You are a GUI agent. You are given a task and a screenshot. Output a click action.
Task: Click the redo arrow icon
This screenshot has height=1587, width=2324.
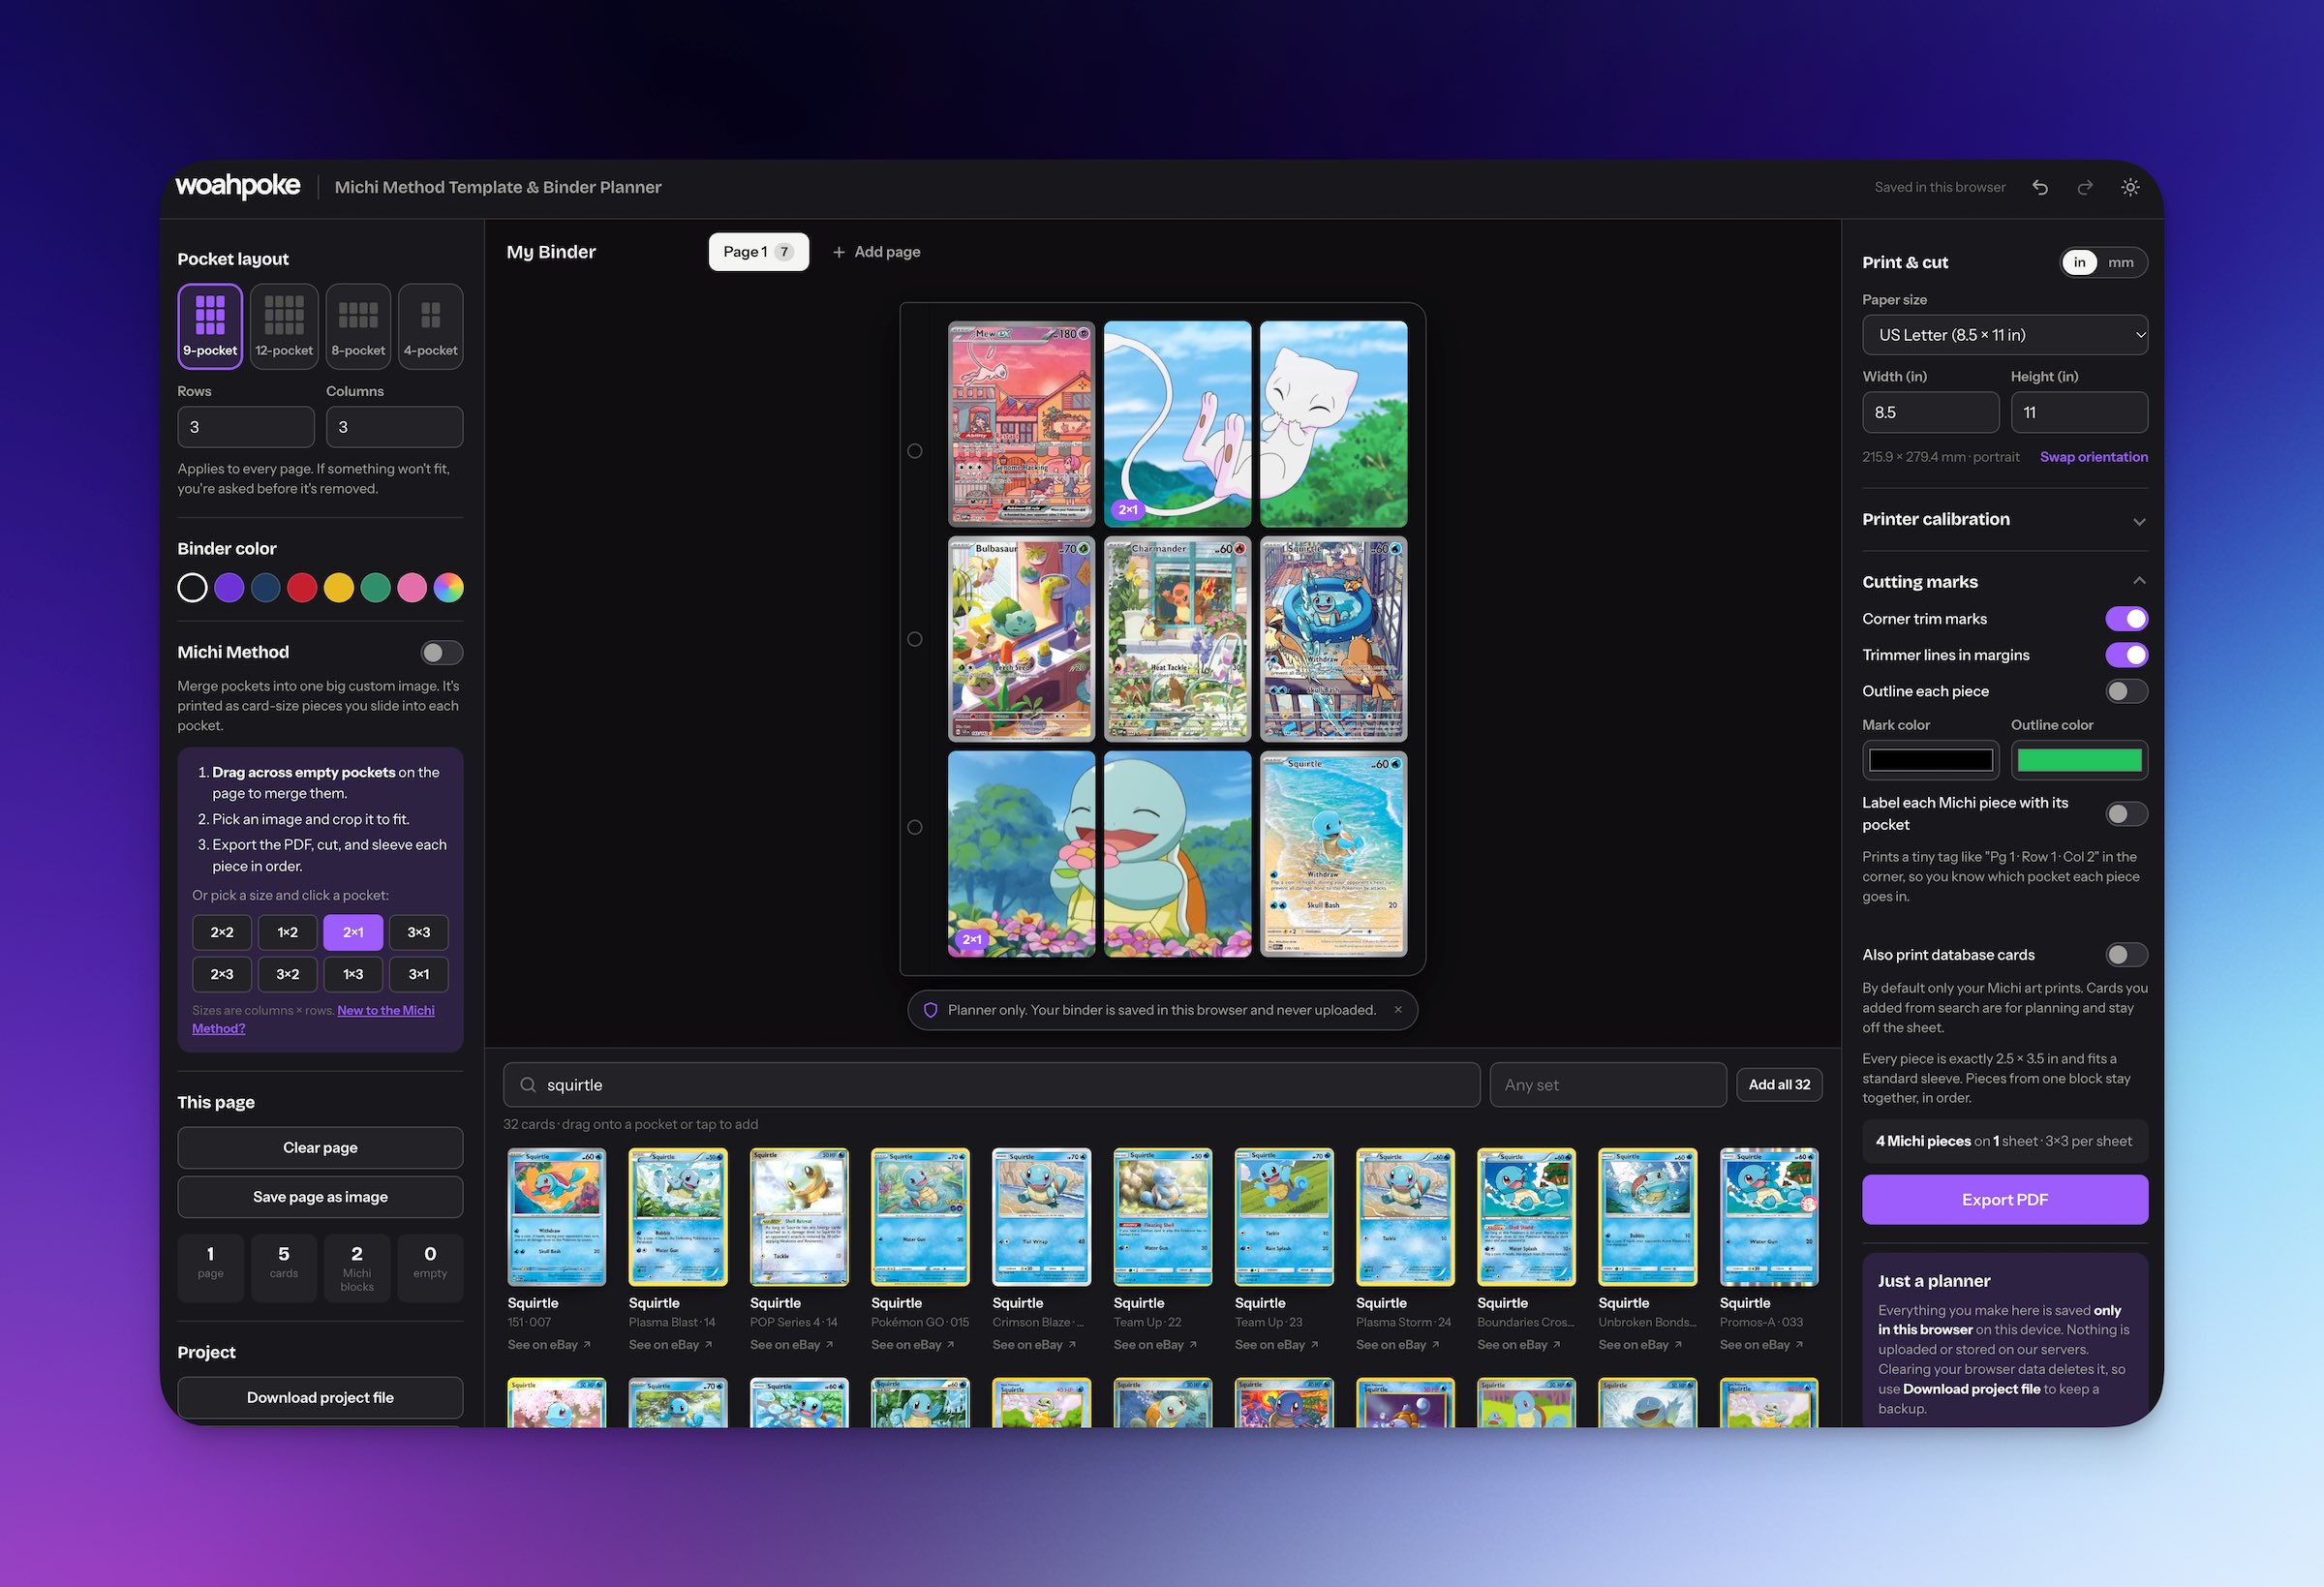[x=2085, y=187]
